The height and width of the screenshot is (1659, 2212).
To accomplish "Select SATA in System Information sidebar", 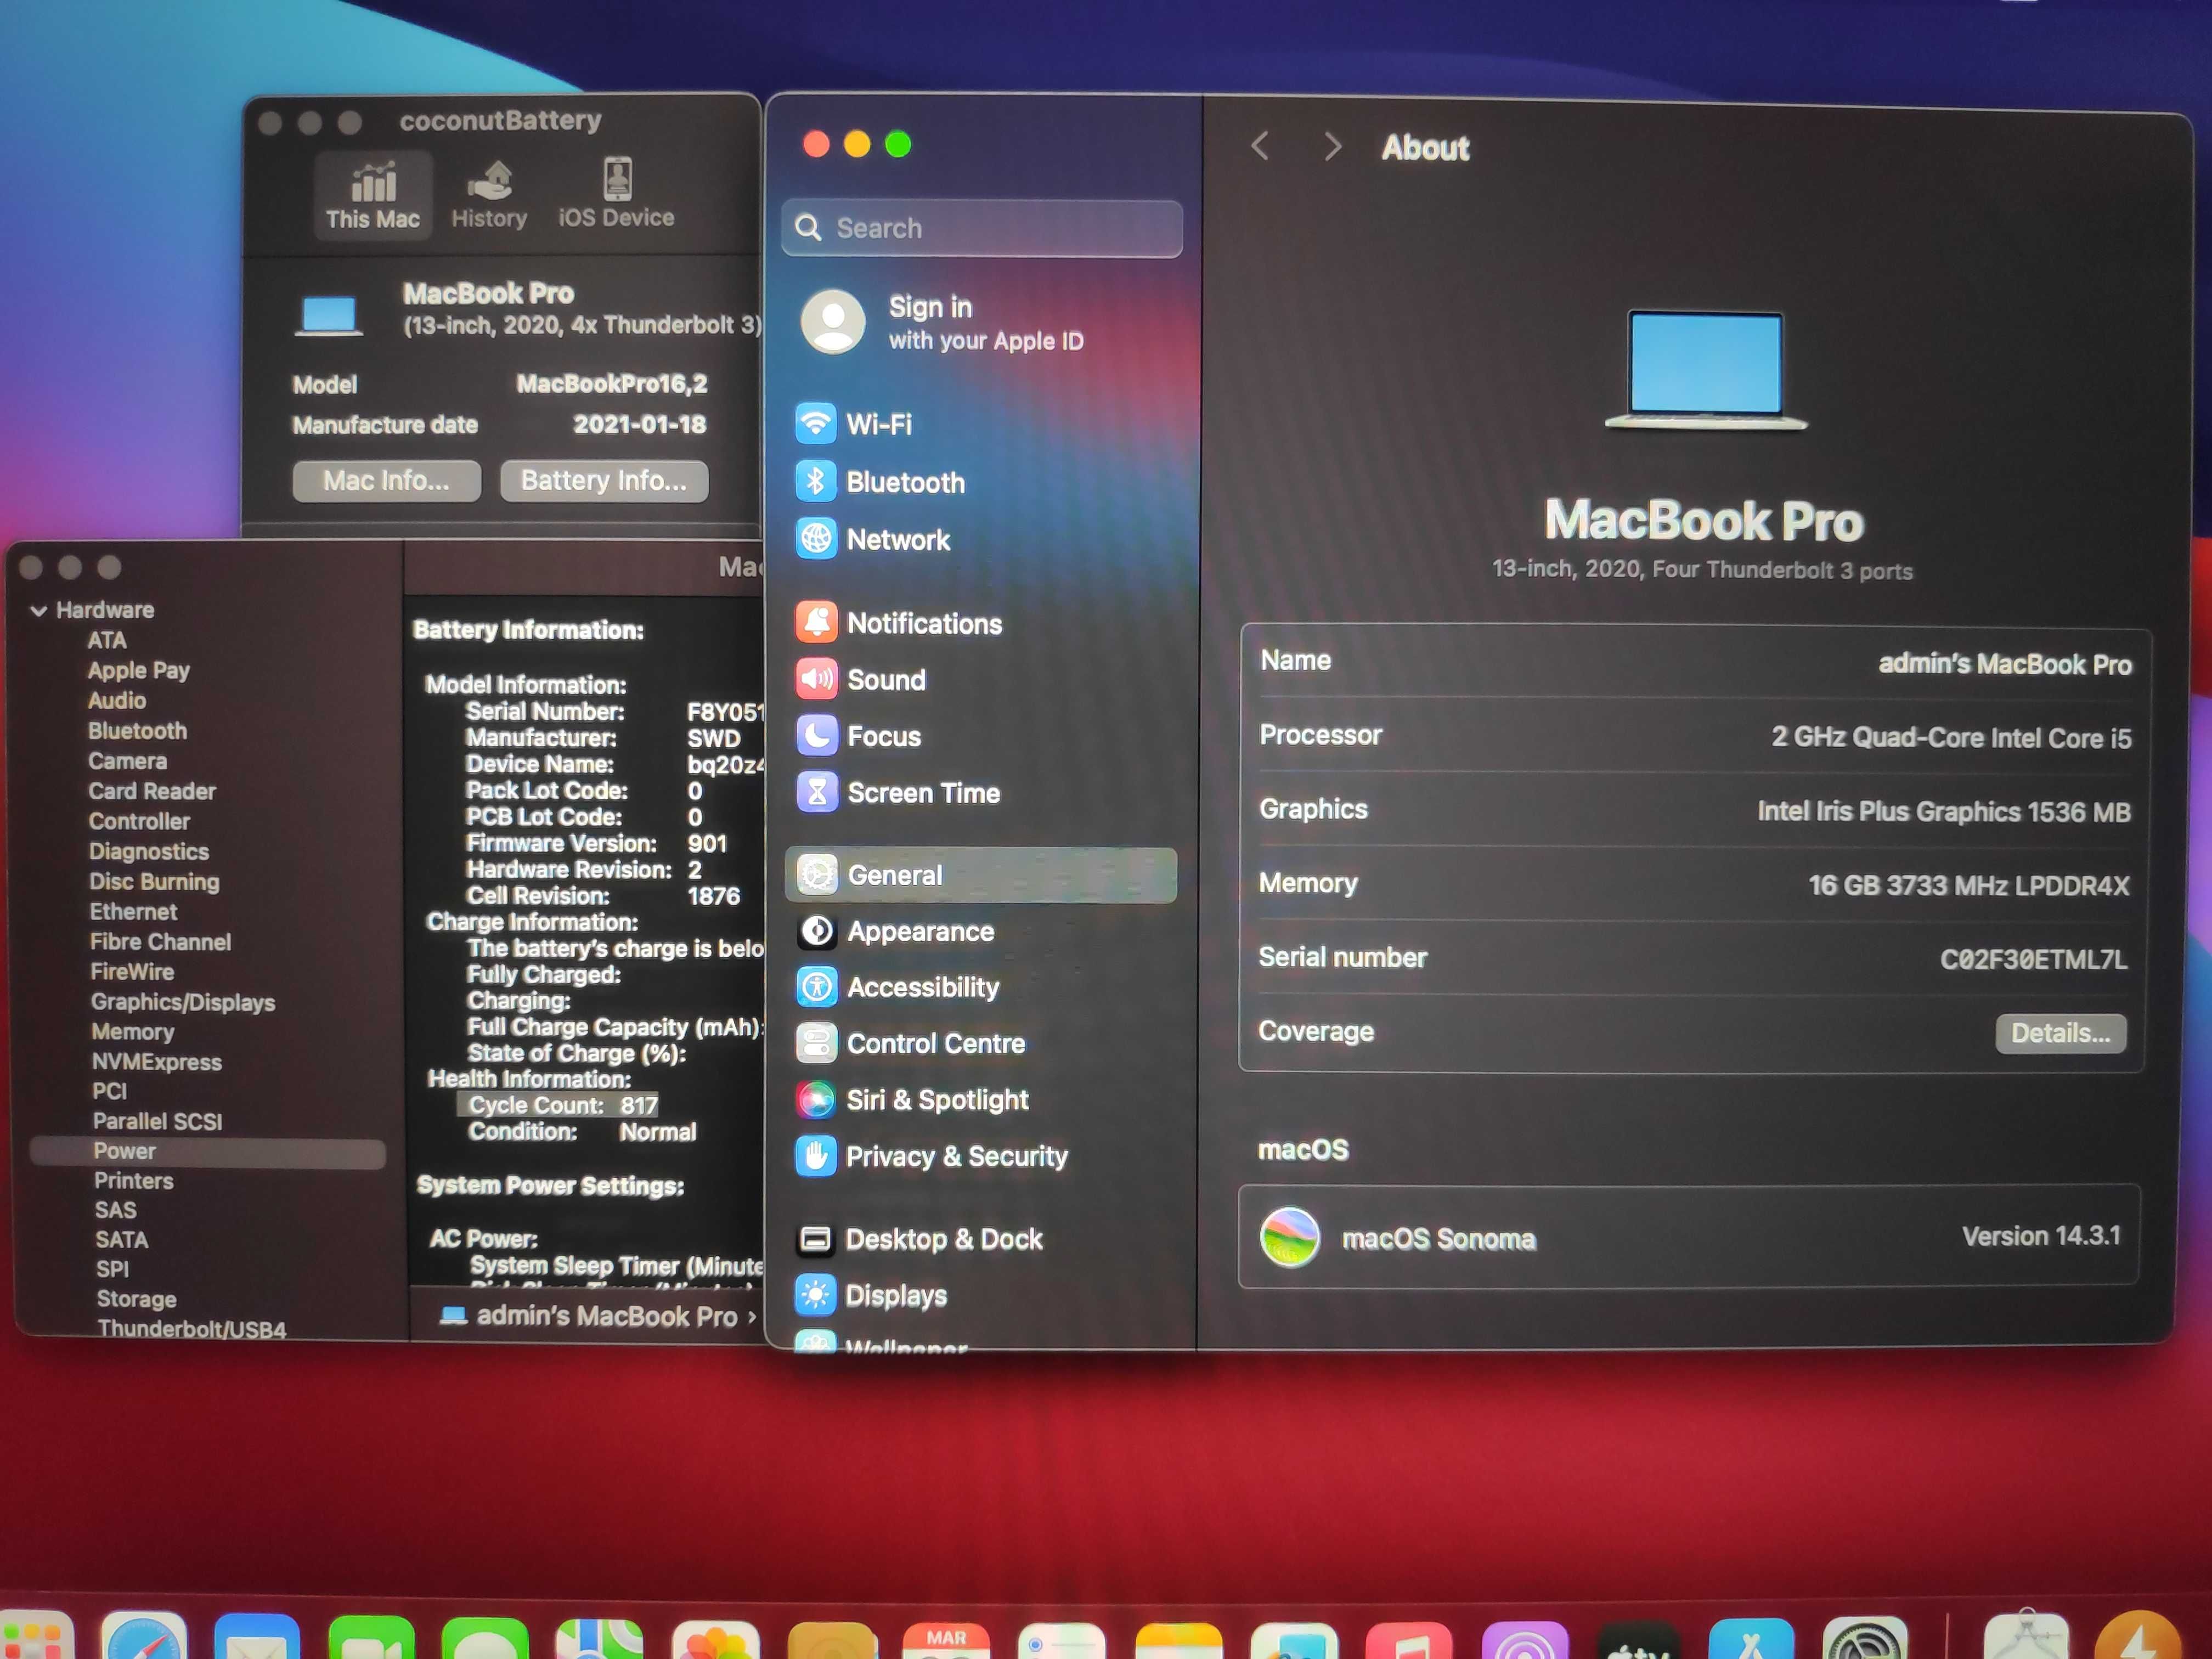I will pos(122,1240).
